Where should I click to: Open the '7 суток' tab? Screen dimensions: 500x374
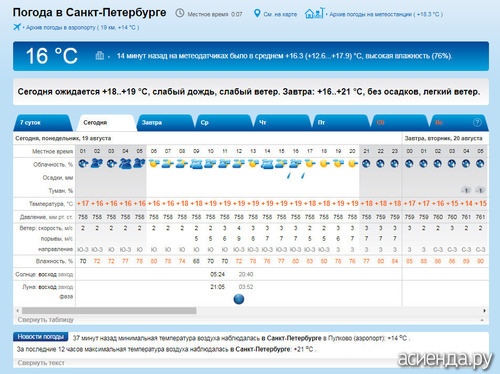(x=43, y=123)
